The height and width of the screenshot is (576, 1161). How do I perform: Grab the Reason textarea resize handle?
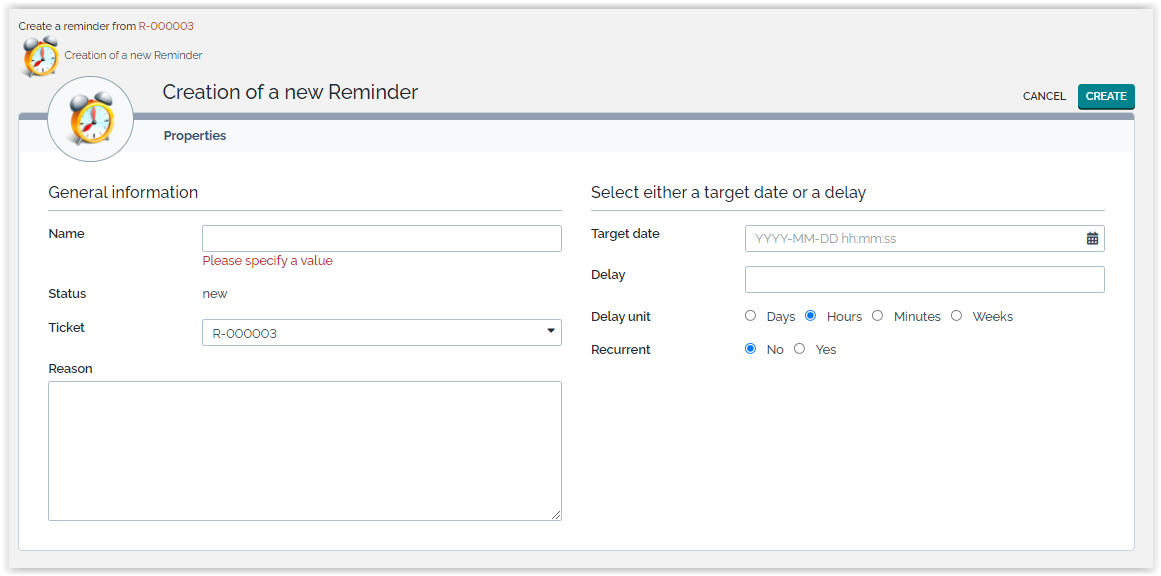[x=556, y=515]
